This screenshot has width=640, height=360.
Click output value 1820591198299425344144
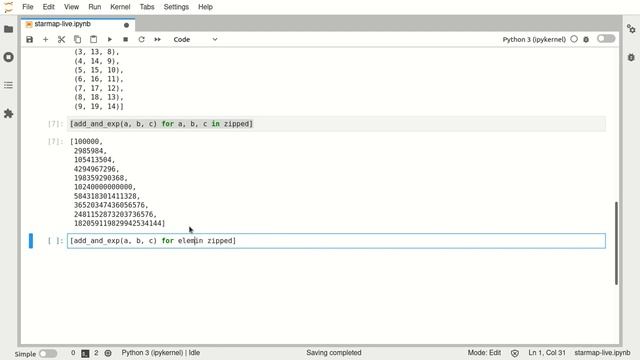(x=119, y=223)
